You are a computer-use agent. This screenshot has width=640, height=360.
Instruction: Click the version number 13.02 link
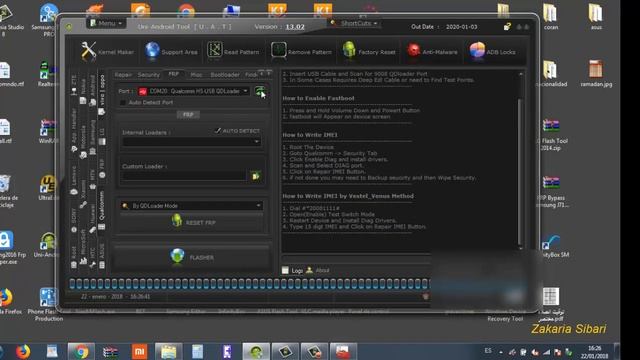(295, 27)
